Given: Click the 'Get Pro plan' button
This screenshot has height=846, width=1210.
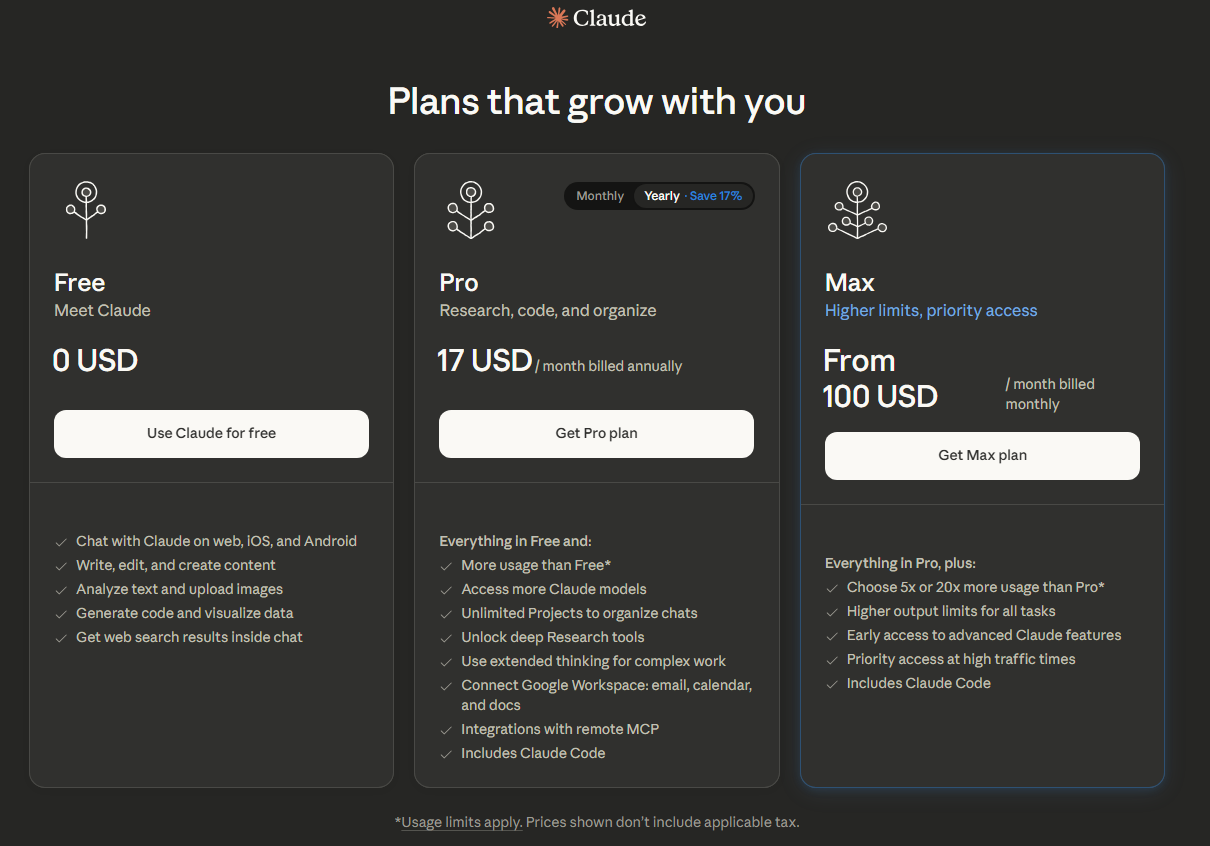Looking at the screenshot, I should tap(596, 434).
